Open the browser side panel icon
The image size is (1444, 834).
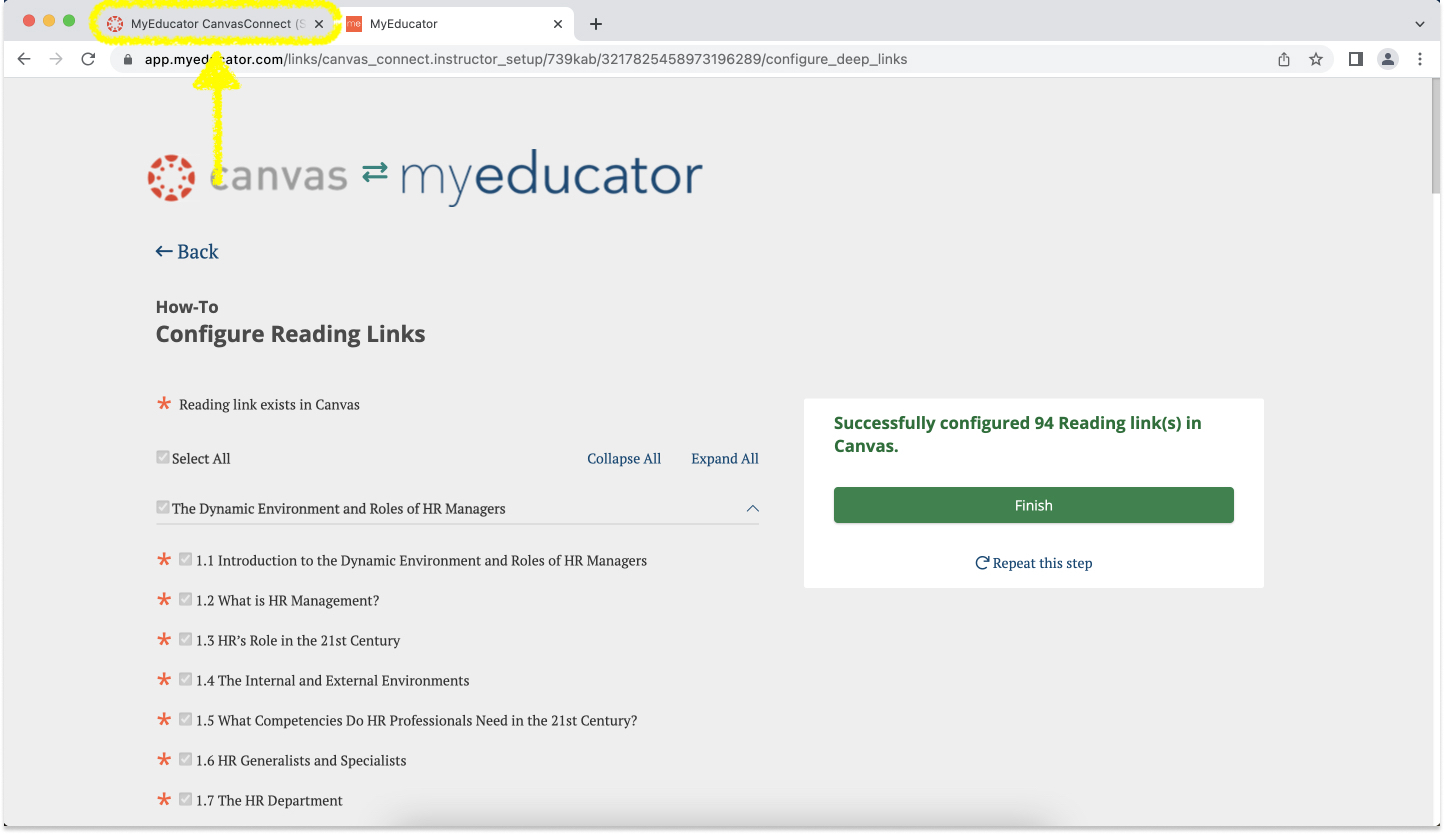click(1356, 59)
